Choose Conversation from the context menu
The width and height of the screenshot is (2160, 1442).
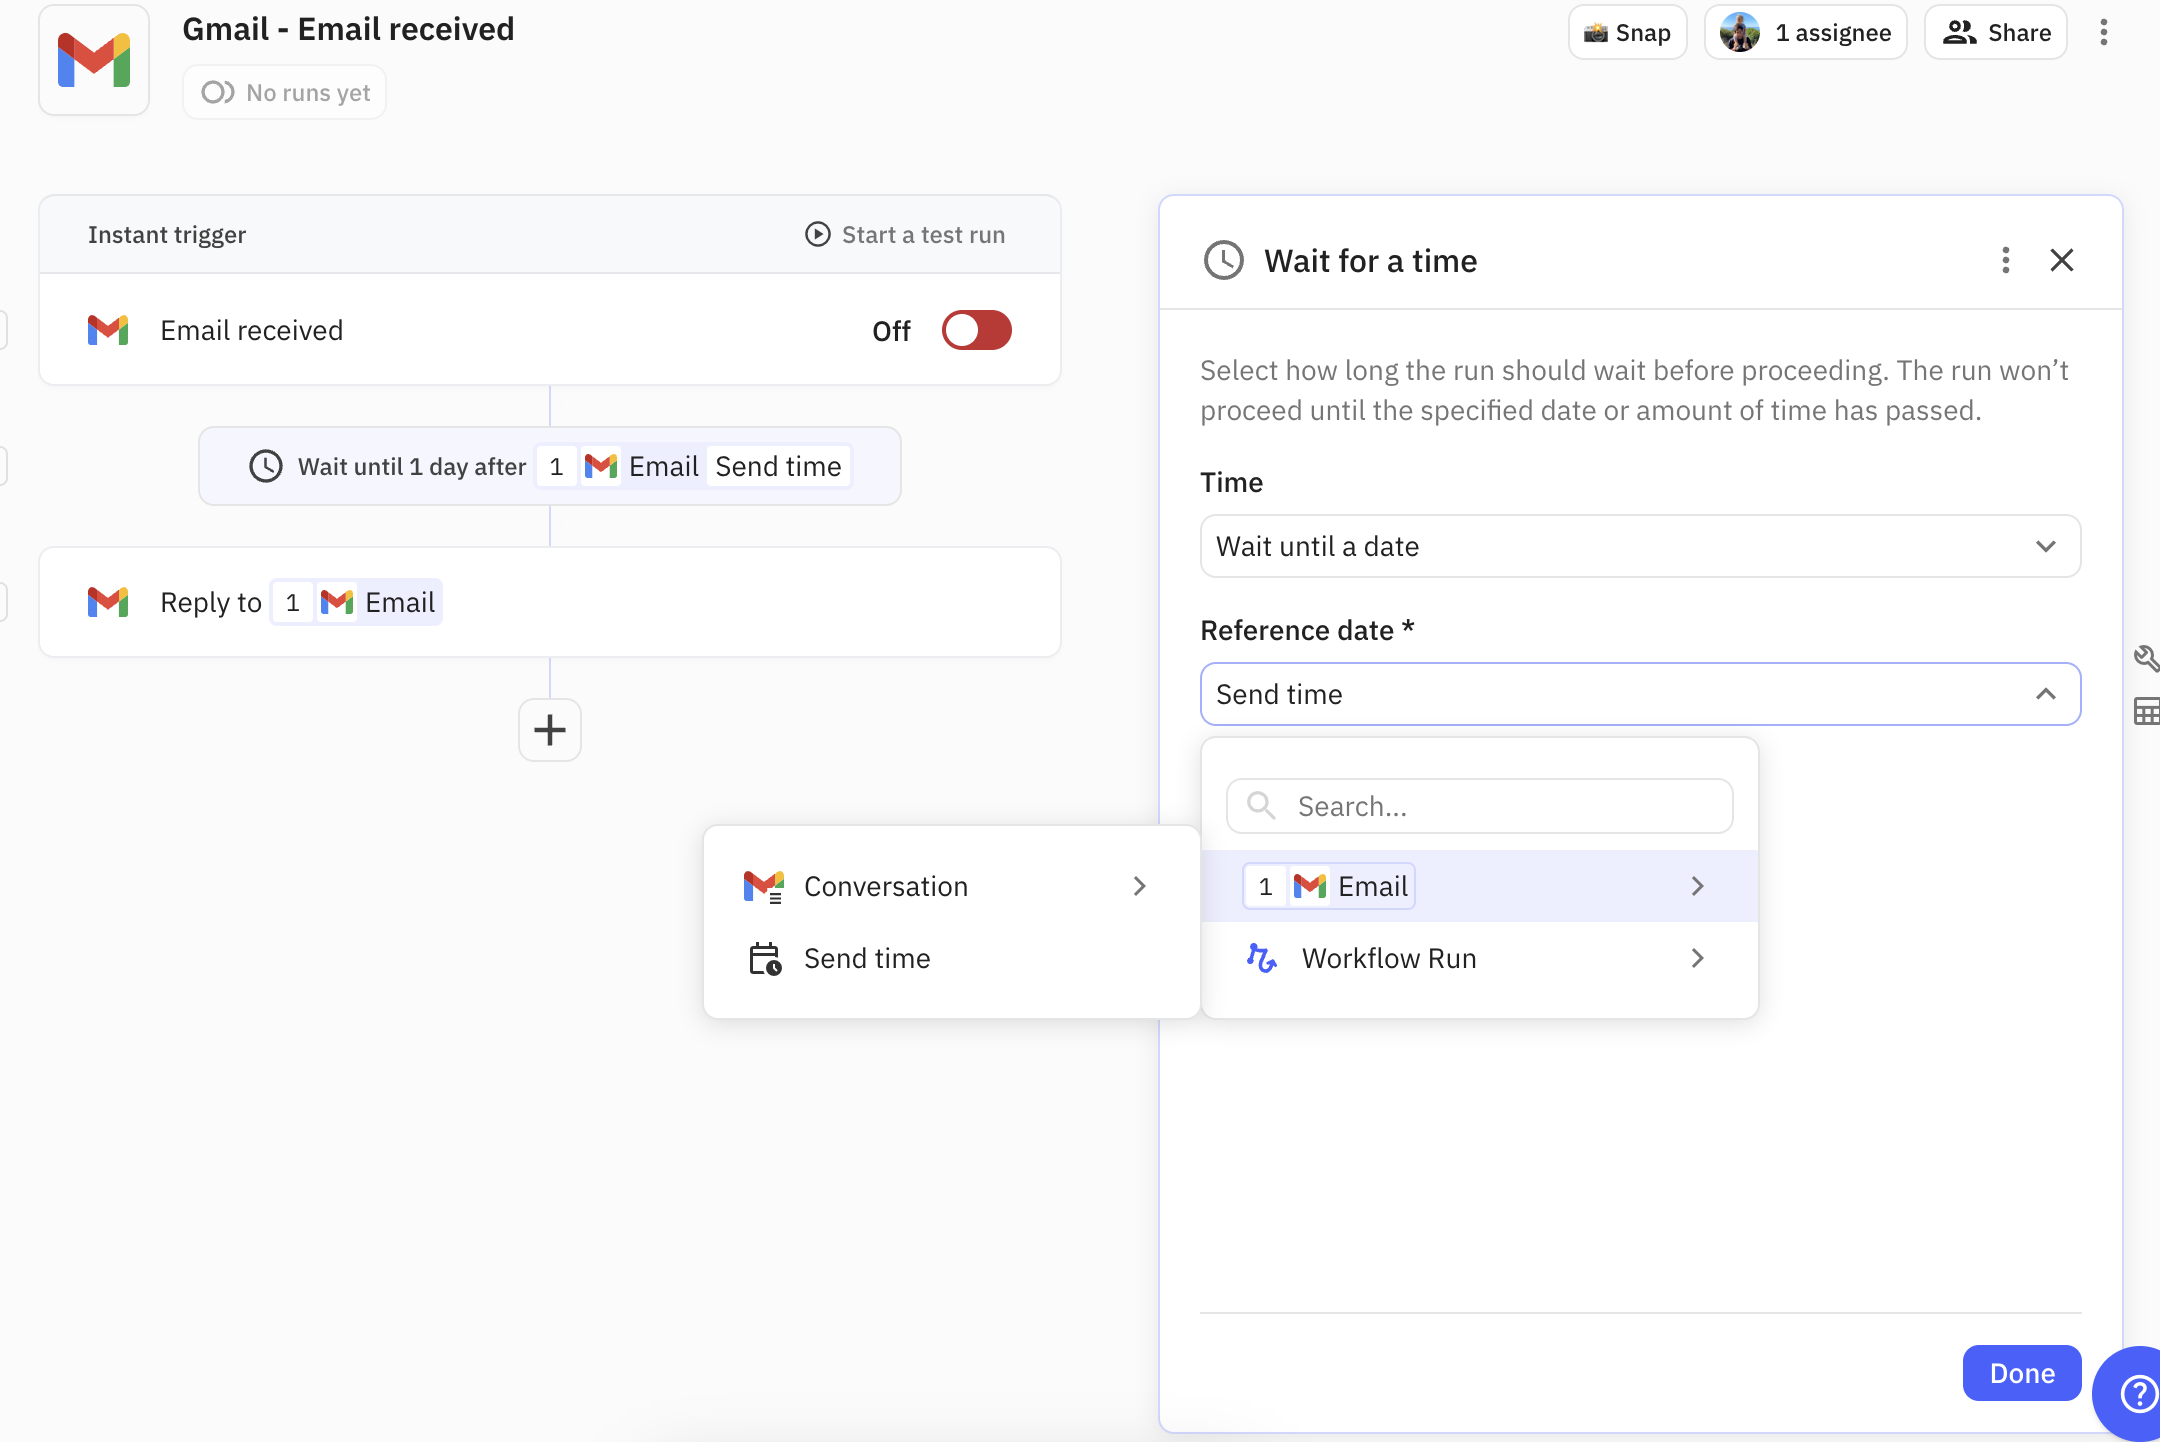885,886
